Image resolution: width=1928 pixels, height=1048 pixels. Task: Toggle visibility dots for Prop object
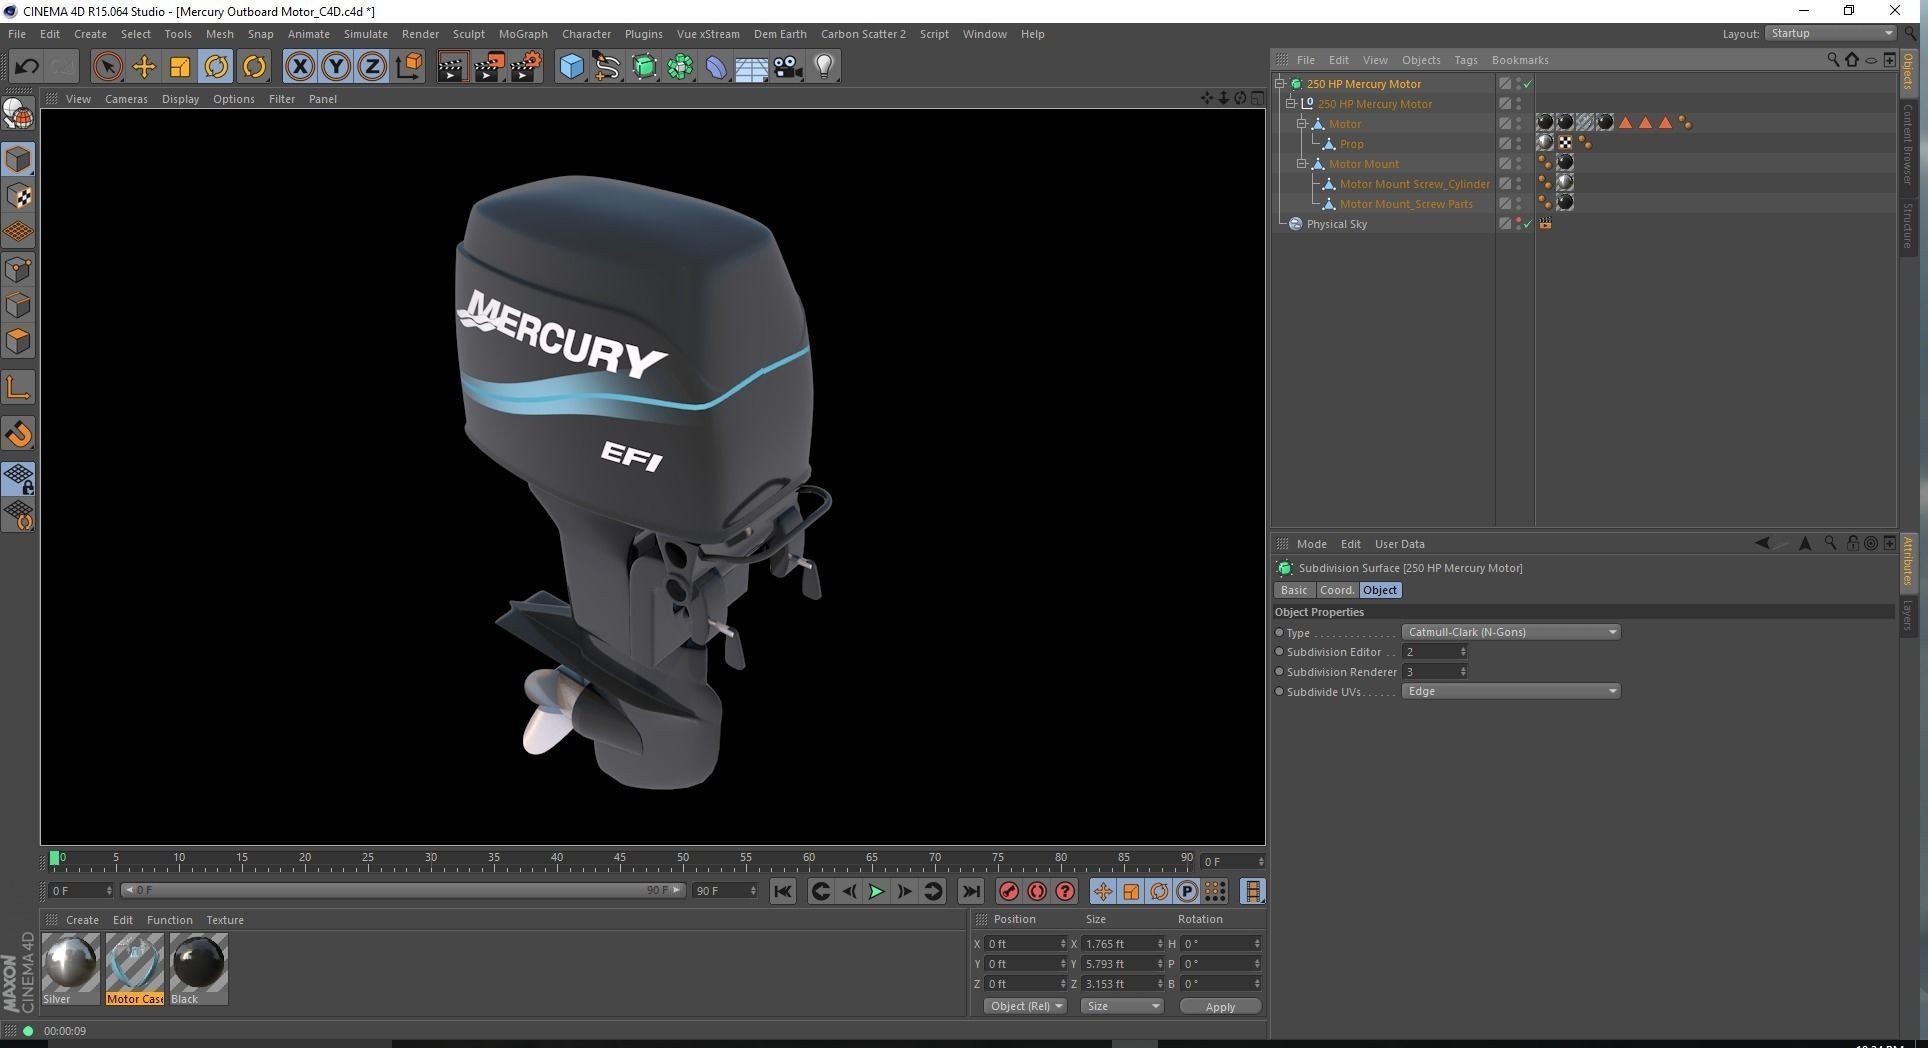[1518, 144]
